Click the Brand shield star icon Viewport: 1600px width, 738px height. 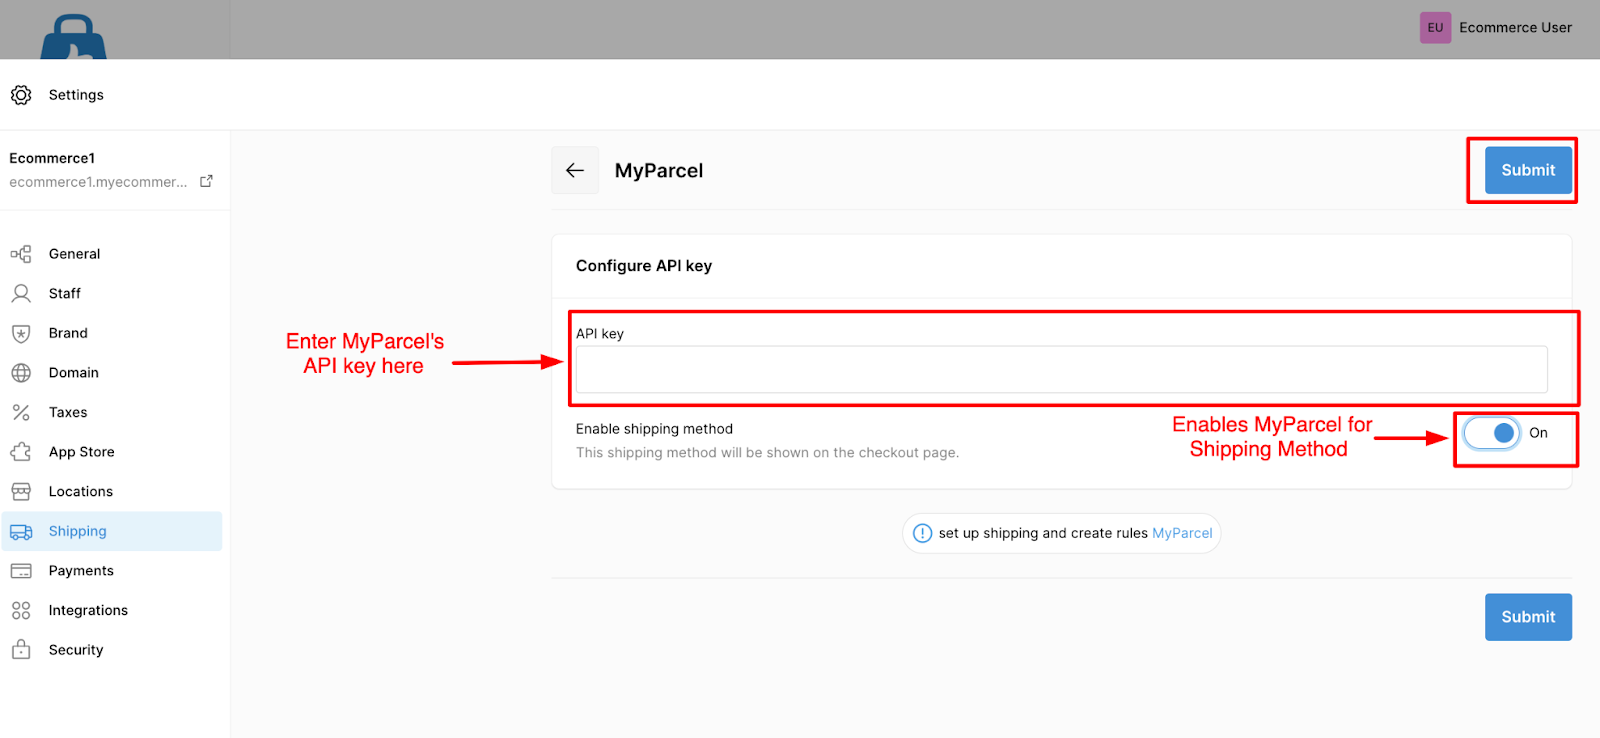(21, 333)
